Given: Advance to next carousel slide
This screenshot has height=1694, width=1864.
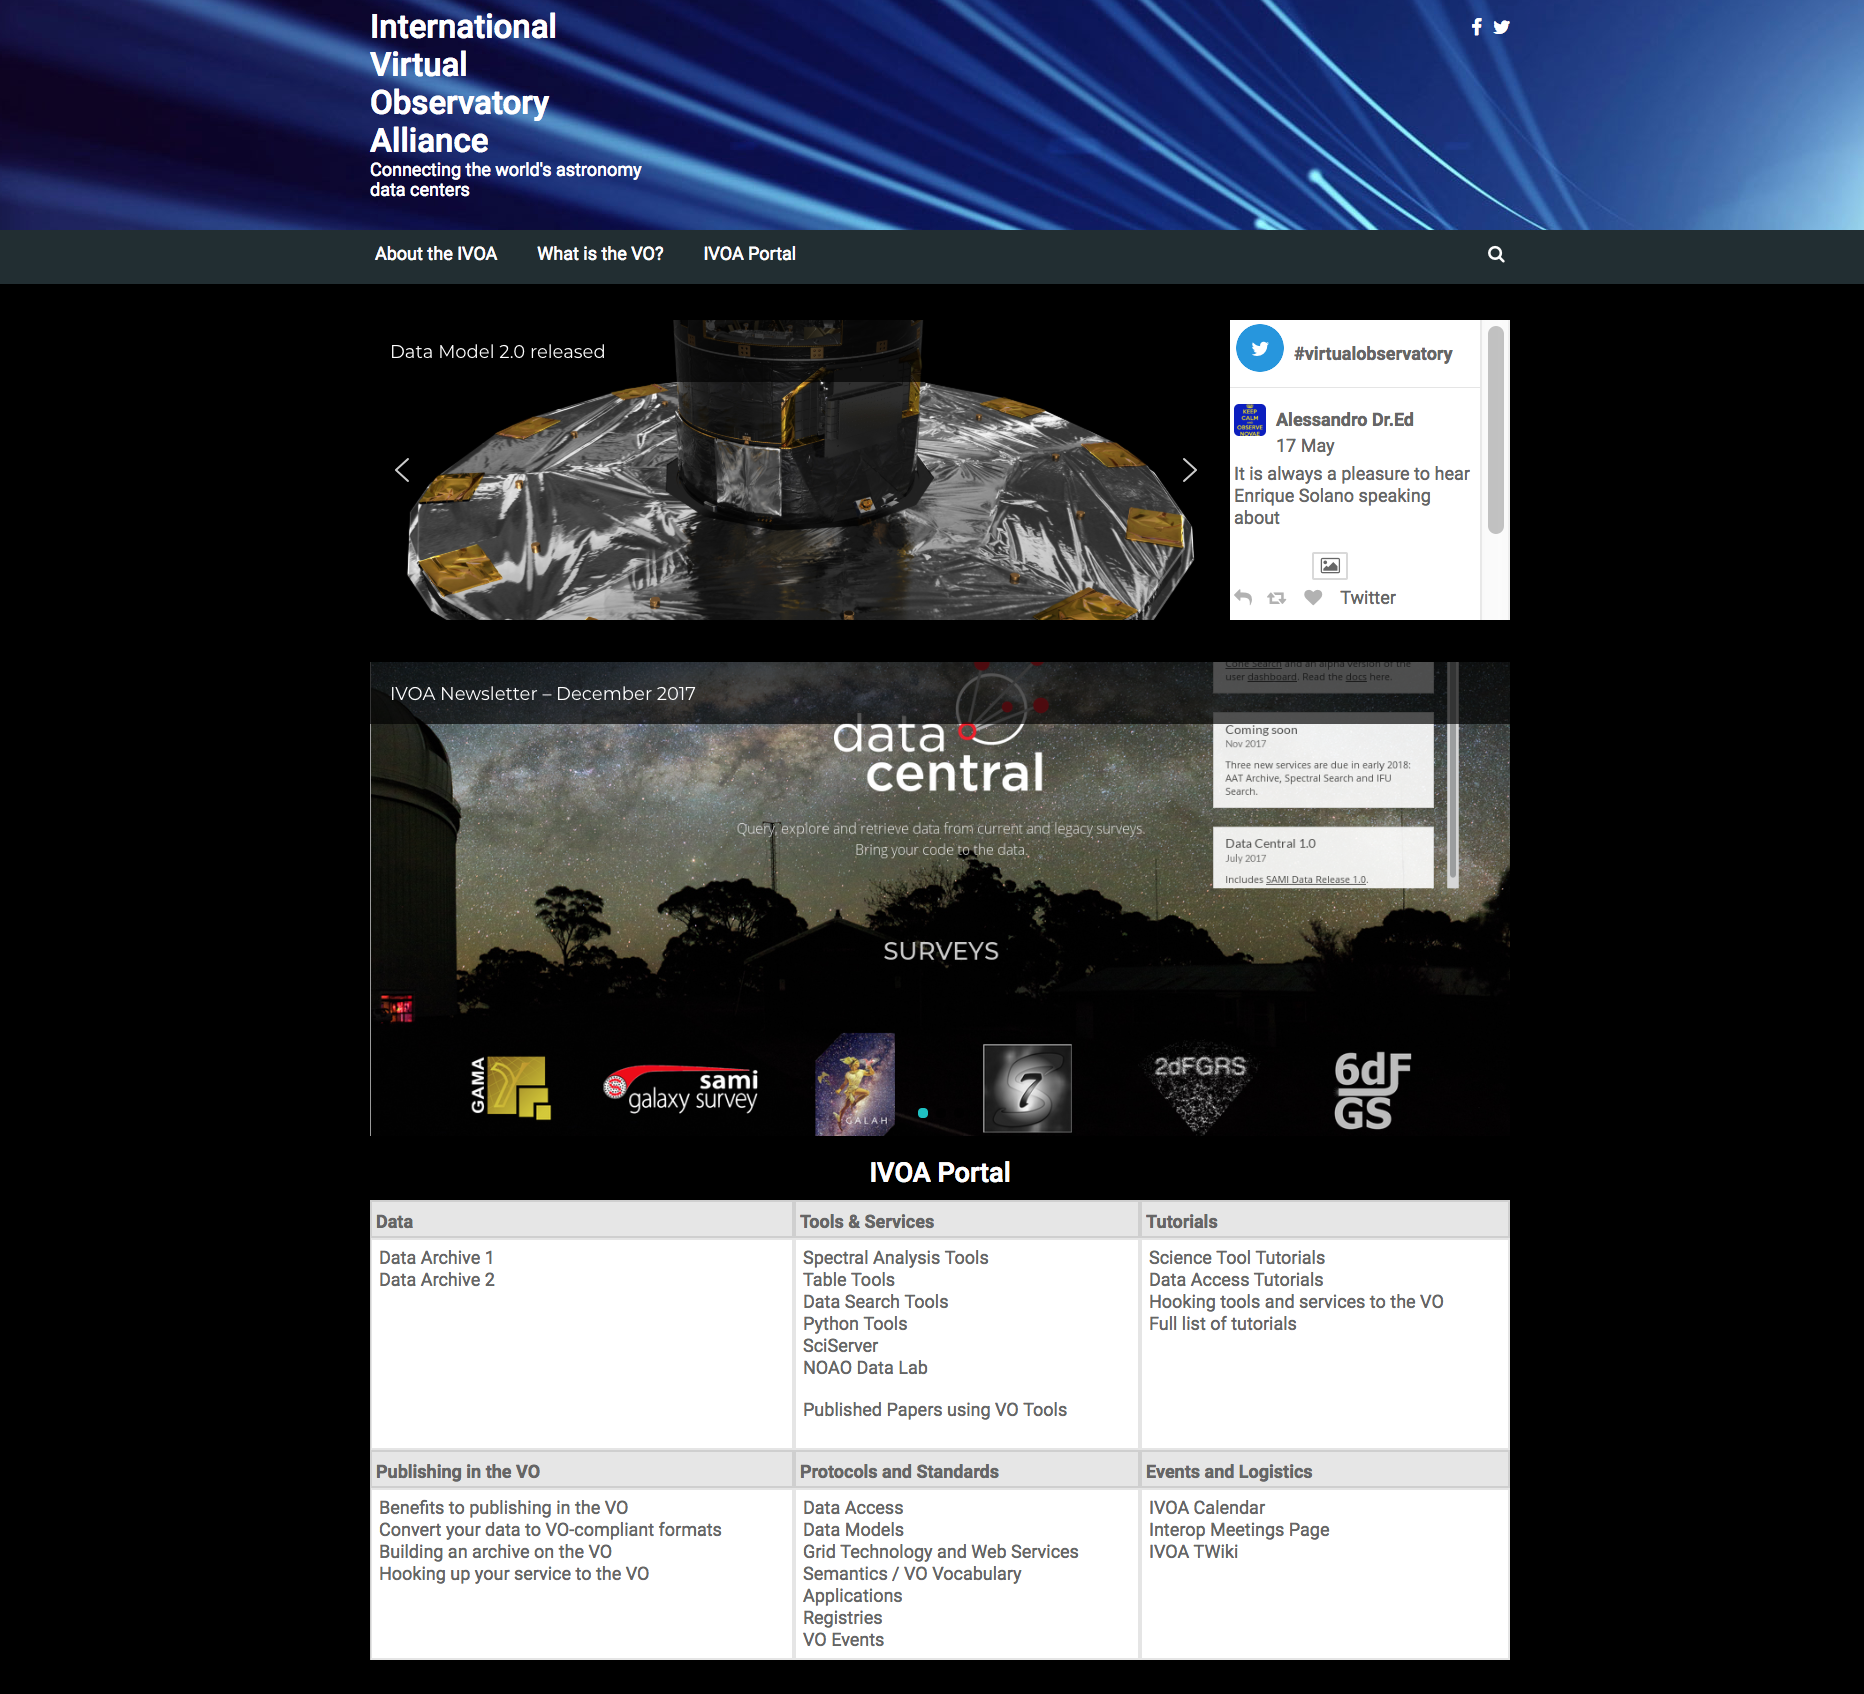Looking at the screenshot, I should click(1189, 470).
